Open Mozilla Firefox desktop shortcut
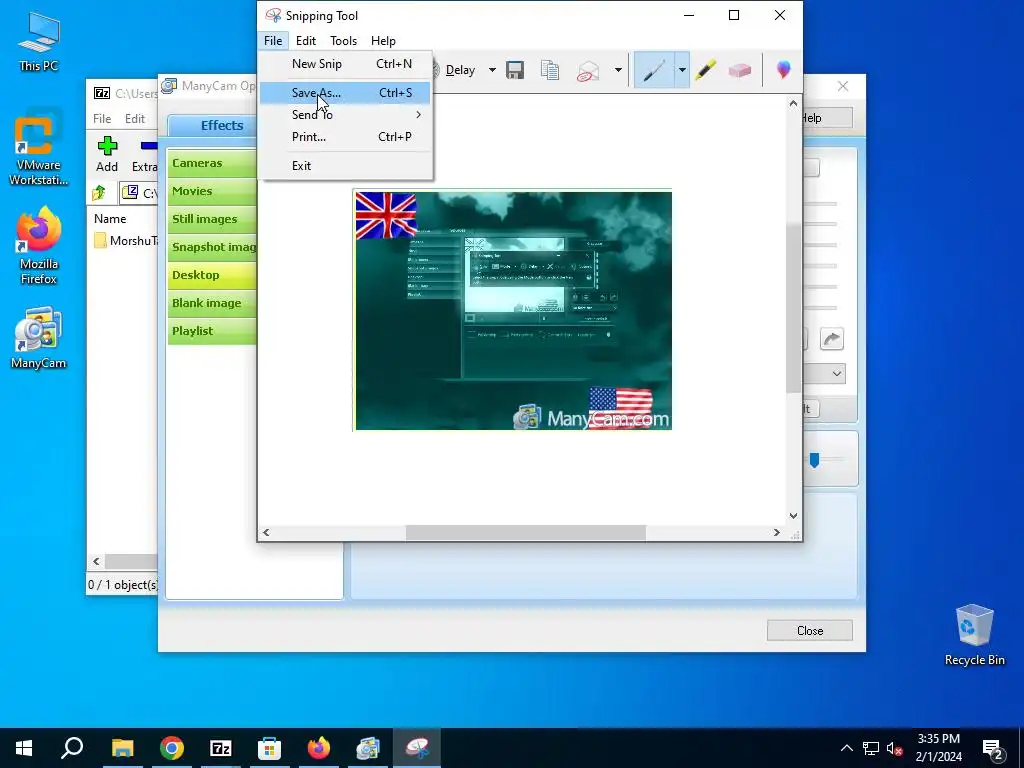The height and width of the screenshot is (768, 1024). pyautogui.click(x=39, y=246)
